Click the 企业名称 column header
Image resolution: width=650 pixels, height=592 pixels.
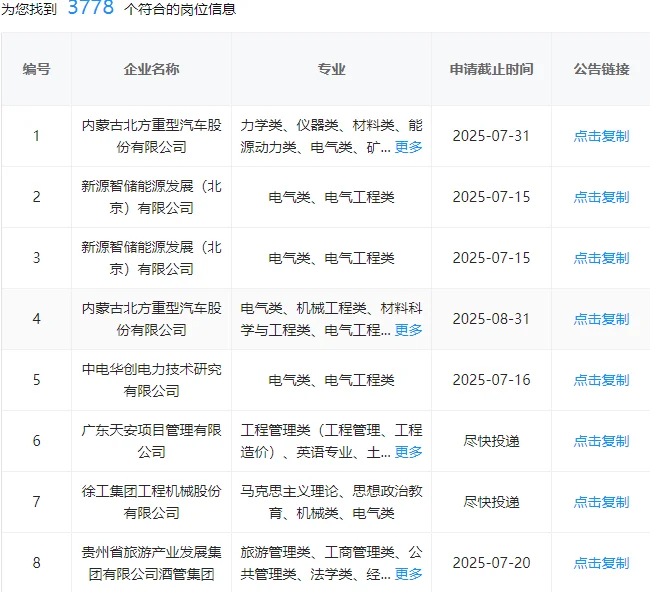click(x=151, y=69)
